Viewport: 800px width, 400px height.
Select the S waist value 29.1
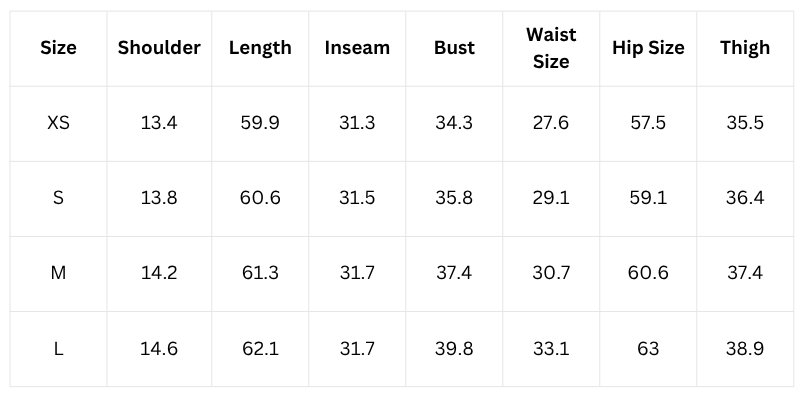tap(551, 198)
